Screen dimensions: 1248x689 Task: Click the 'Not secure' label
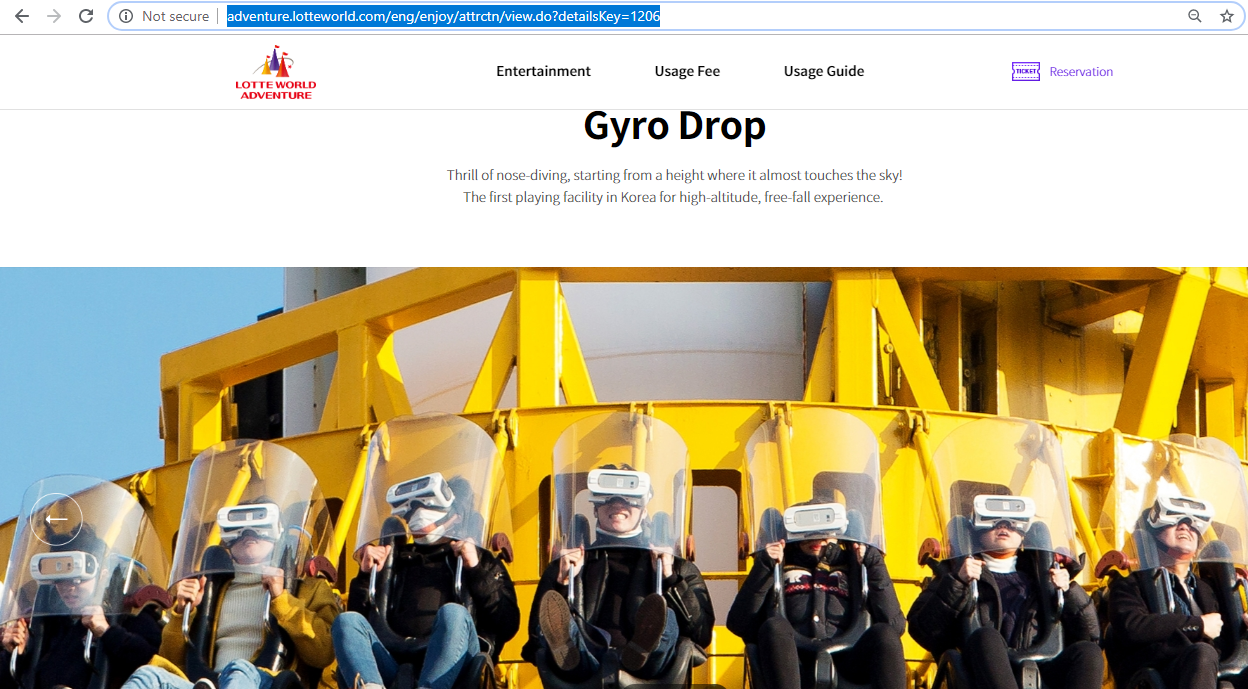(x=176, y=16)
